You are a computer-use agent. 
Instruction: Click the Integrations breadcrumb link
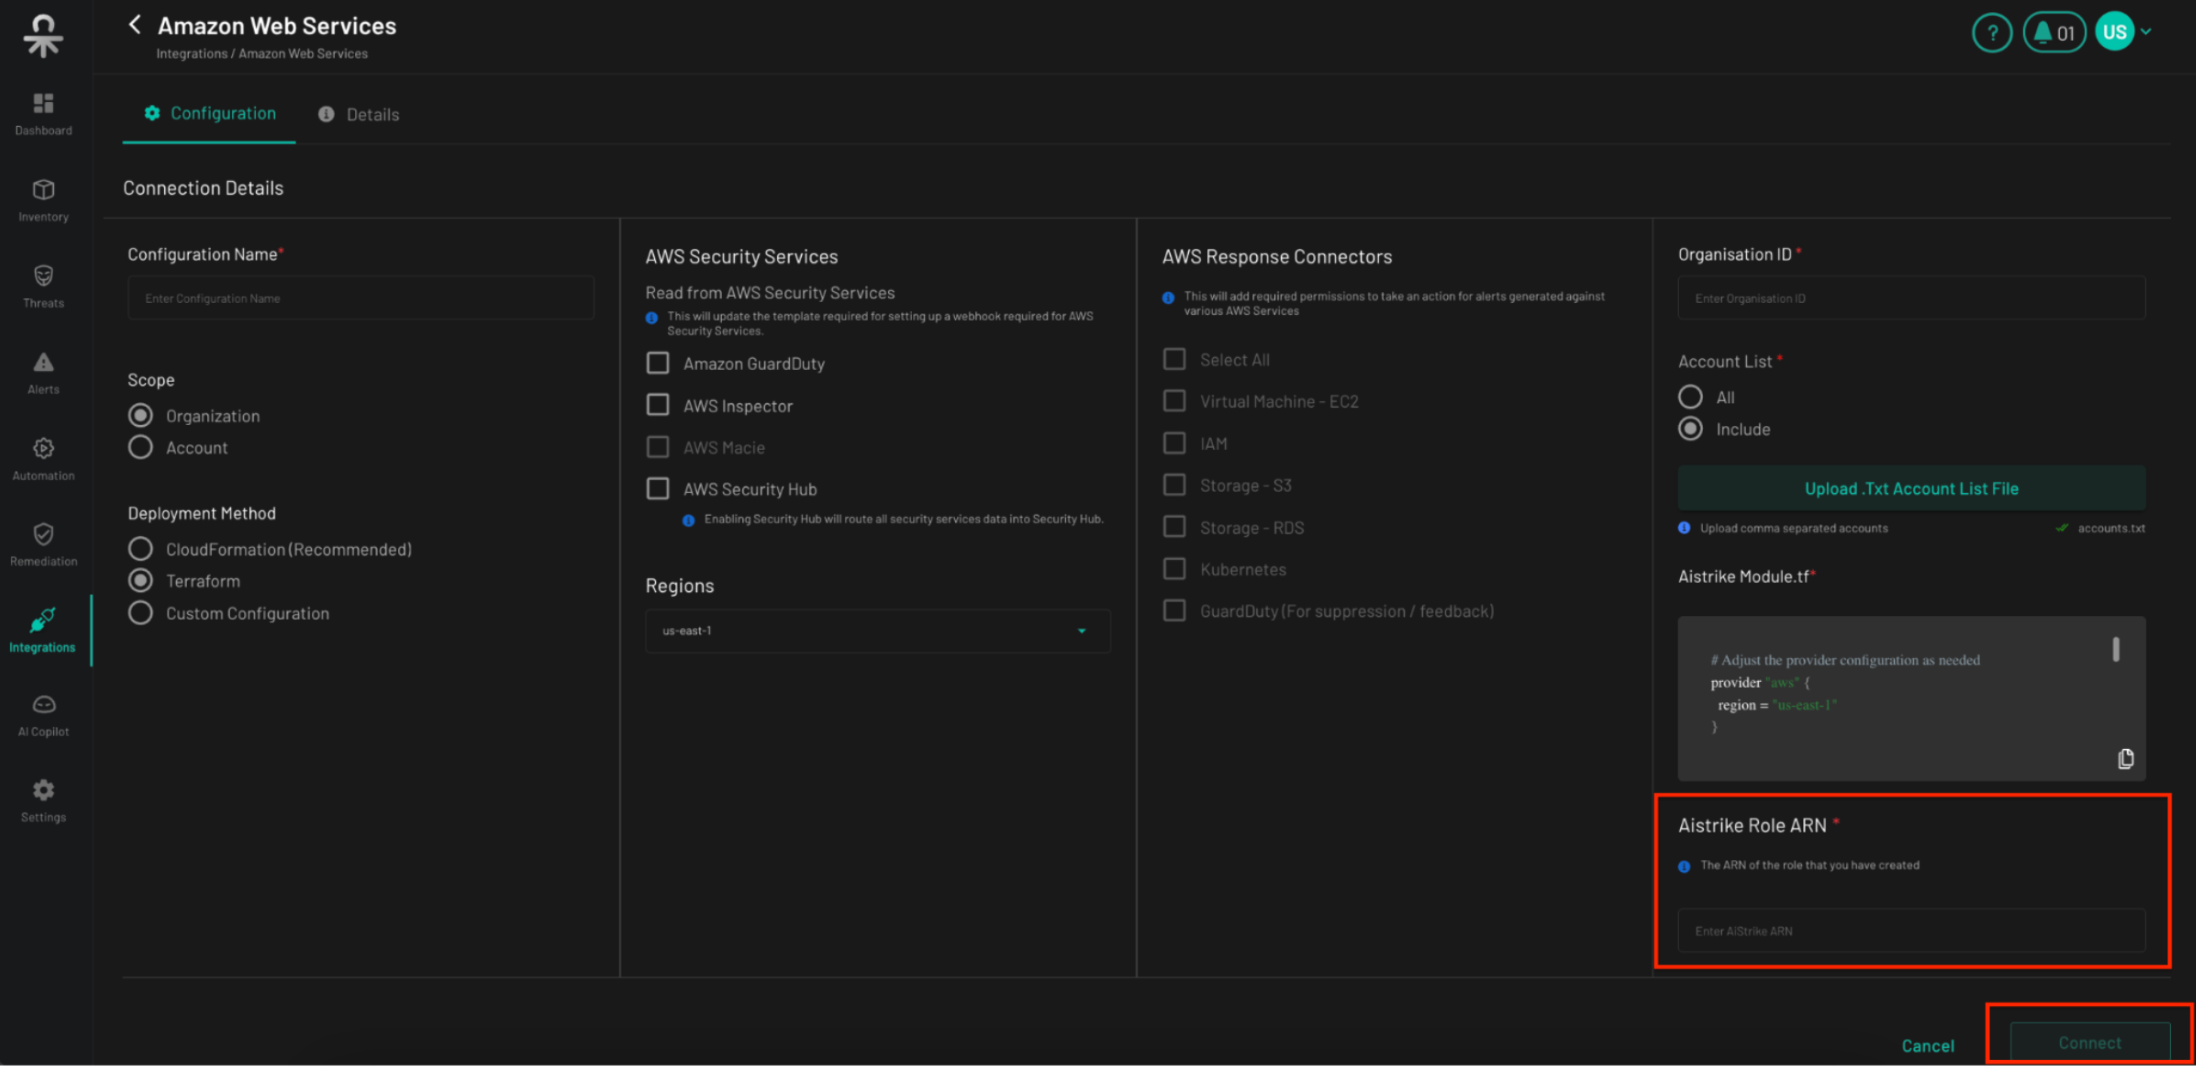point(191,54)
